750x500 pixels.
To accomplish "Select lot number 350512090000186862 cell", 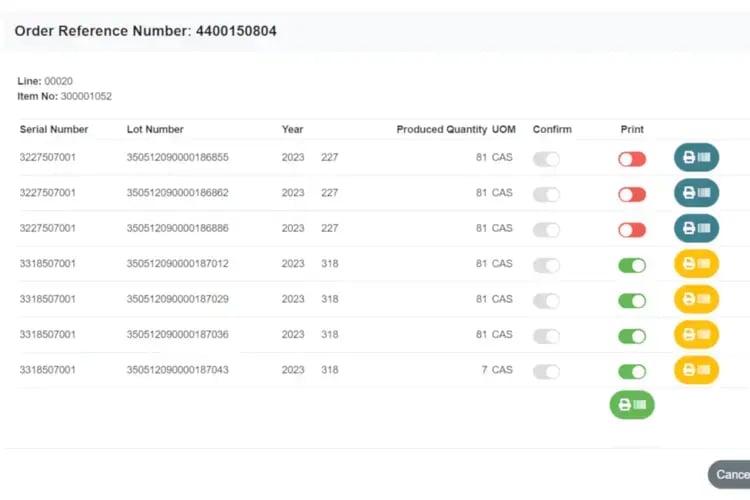I will coord(177,192).
